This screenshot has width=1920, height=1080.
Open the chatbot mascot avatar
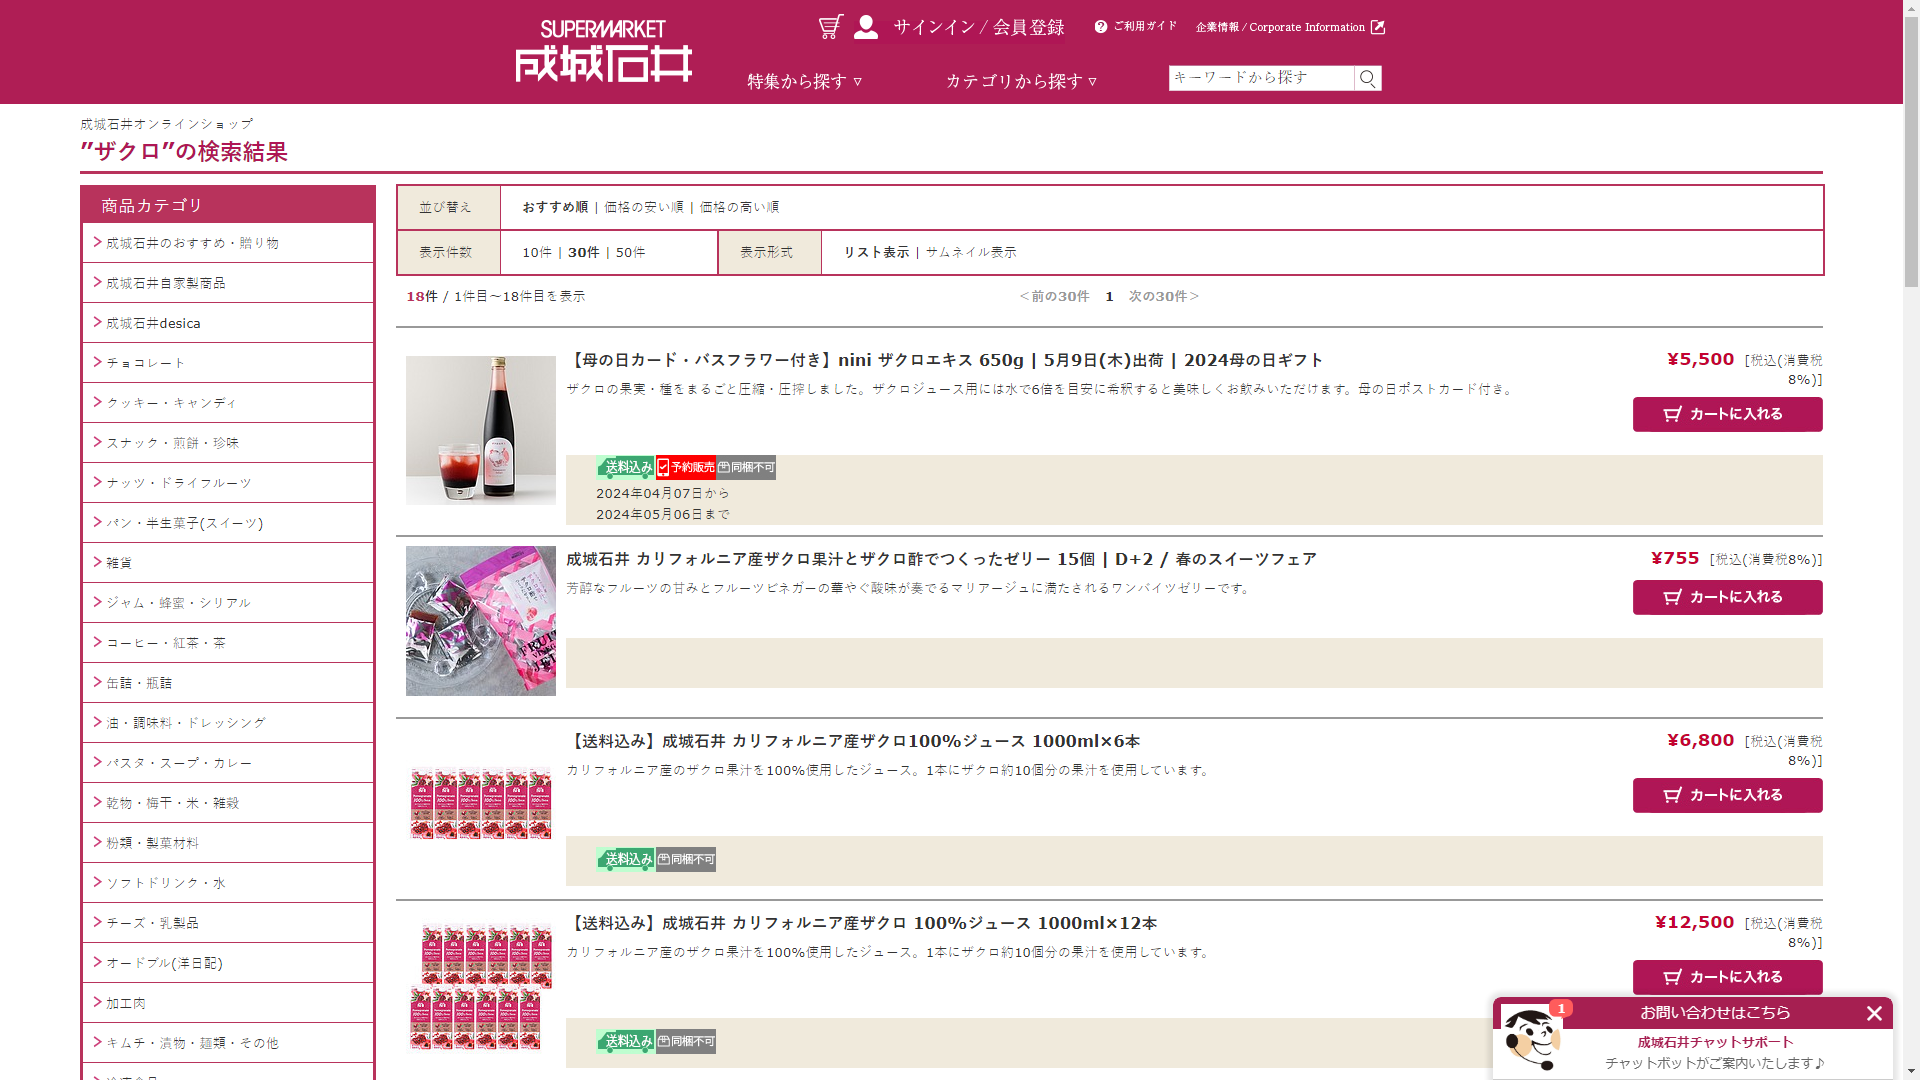click(1530, 1039)
